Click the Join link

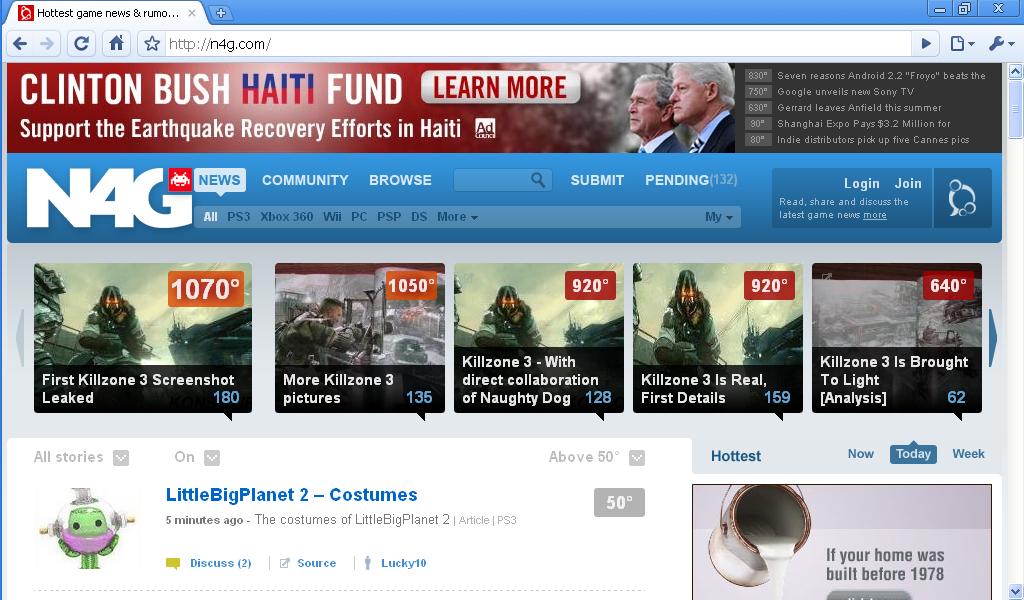point(908,183)
